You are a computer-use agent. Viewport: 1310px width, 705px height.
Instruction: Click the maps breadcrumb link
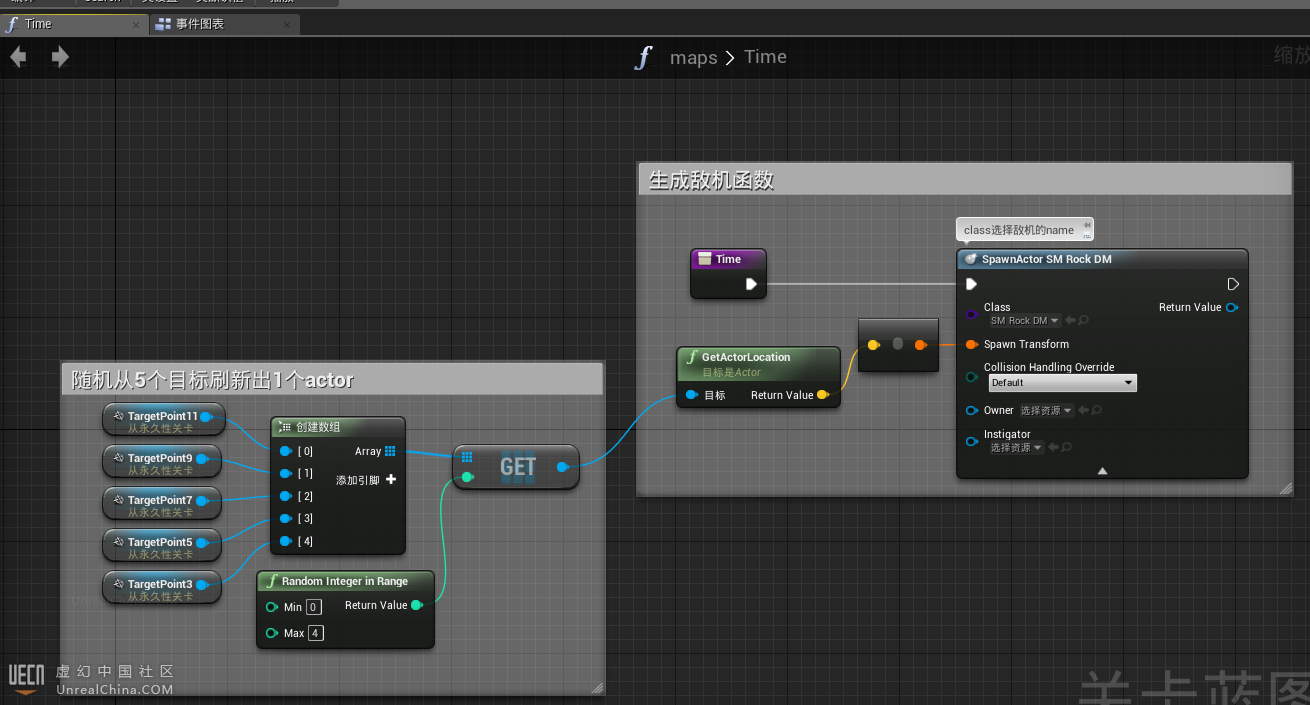pyautogui.click(x=694, y=57)
